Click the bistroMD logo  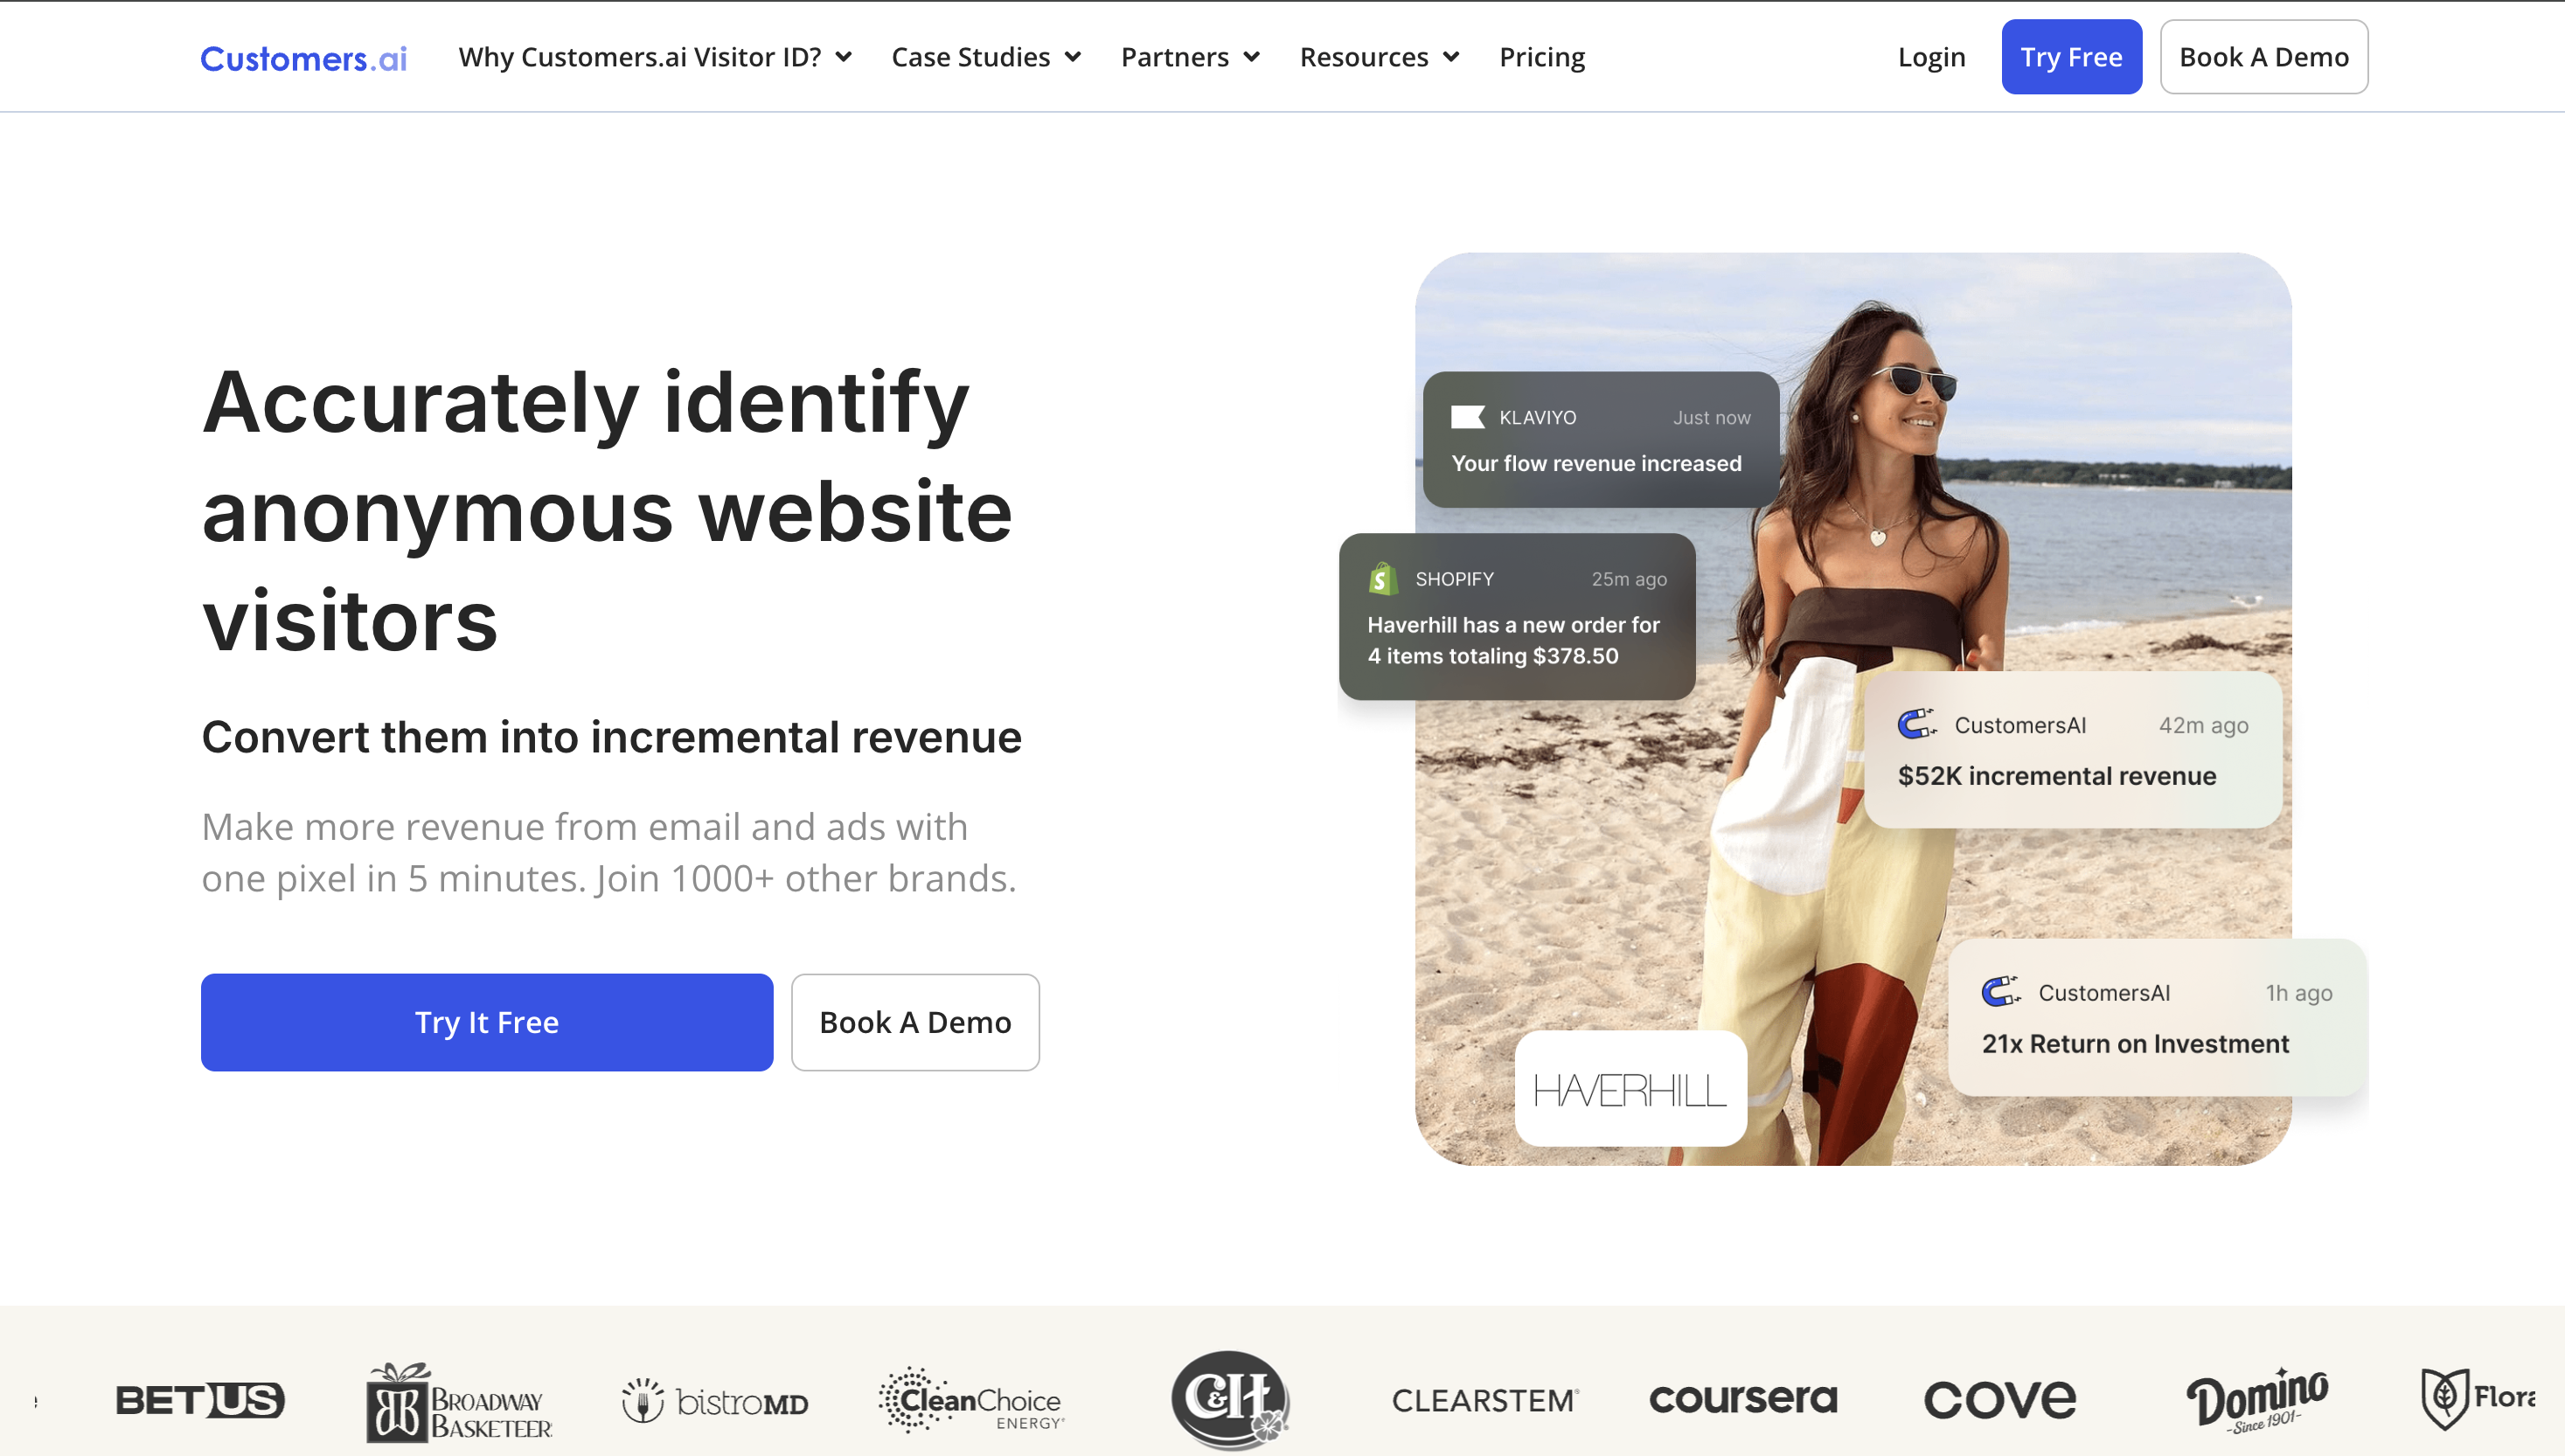pyautogui.click(x=714, y=1401)
